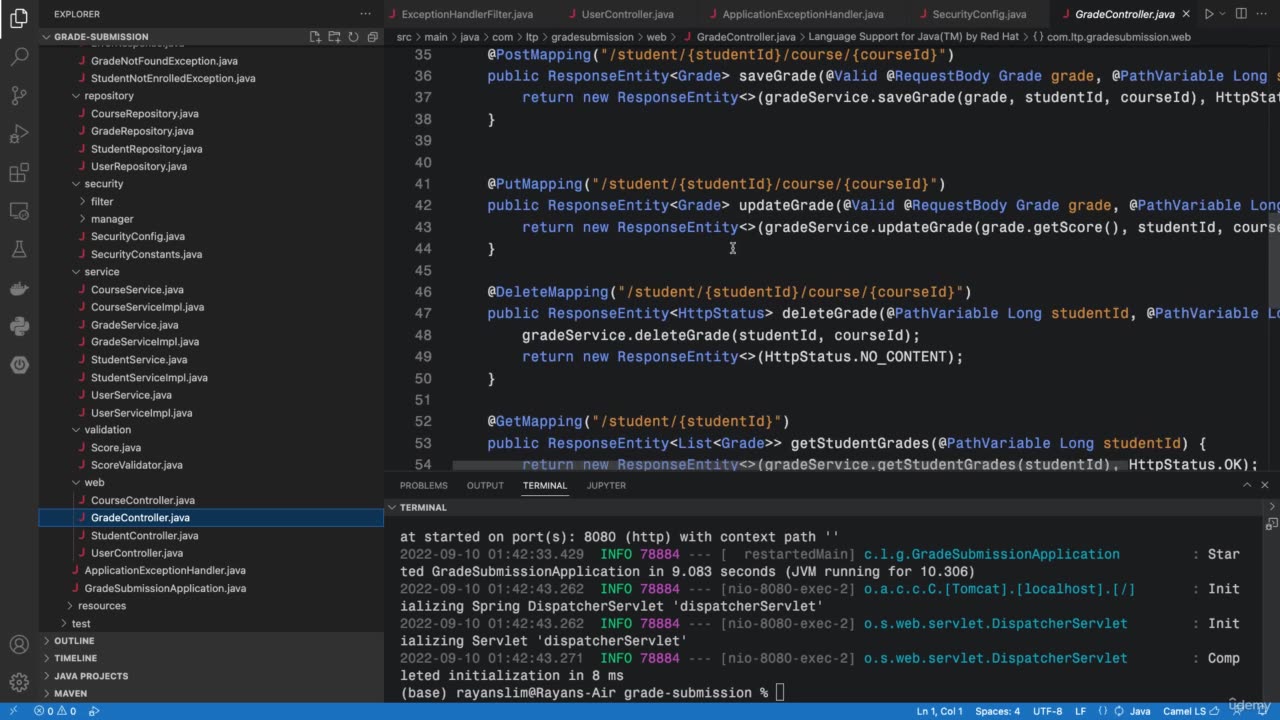1280x720 pixels.
Task: Open Explorer more actions ellipsis
Action: (365, 14)
